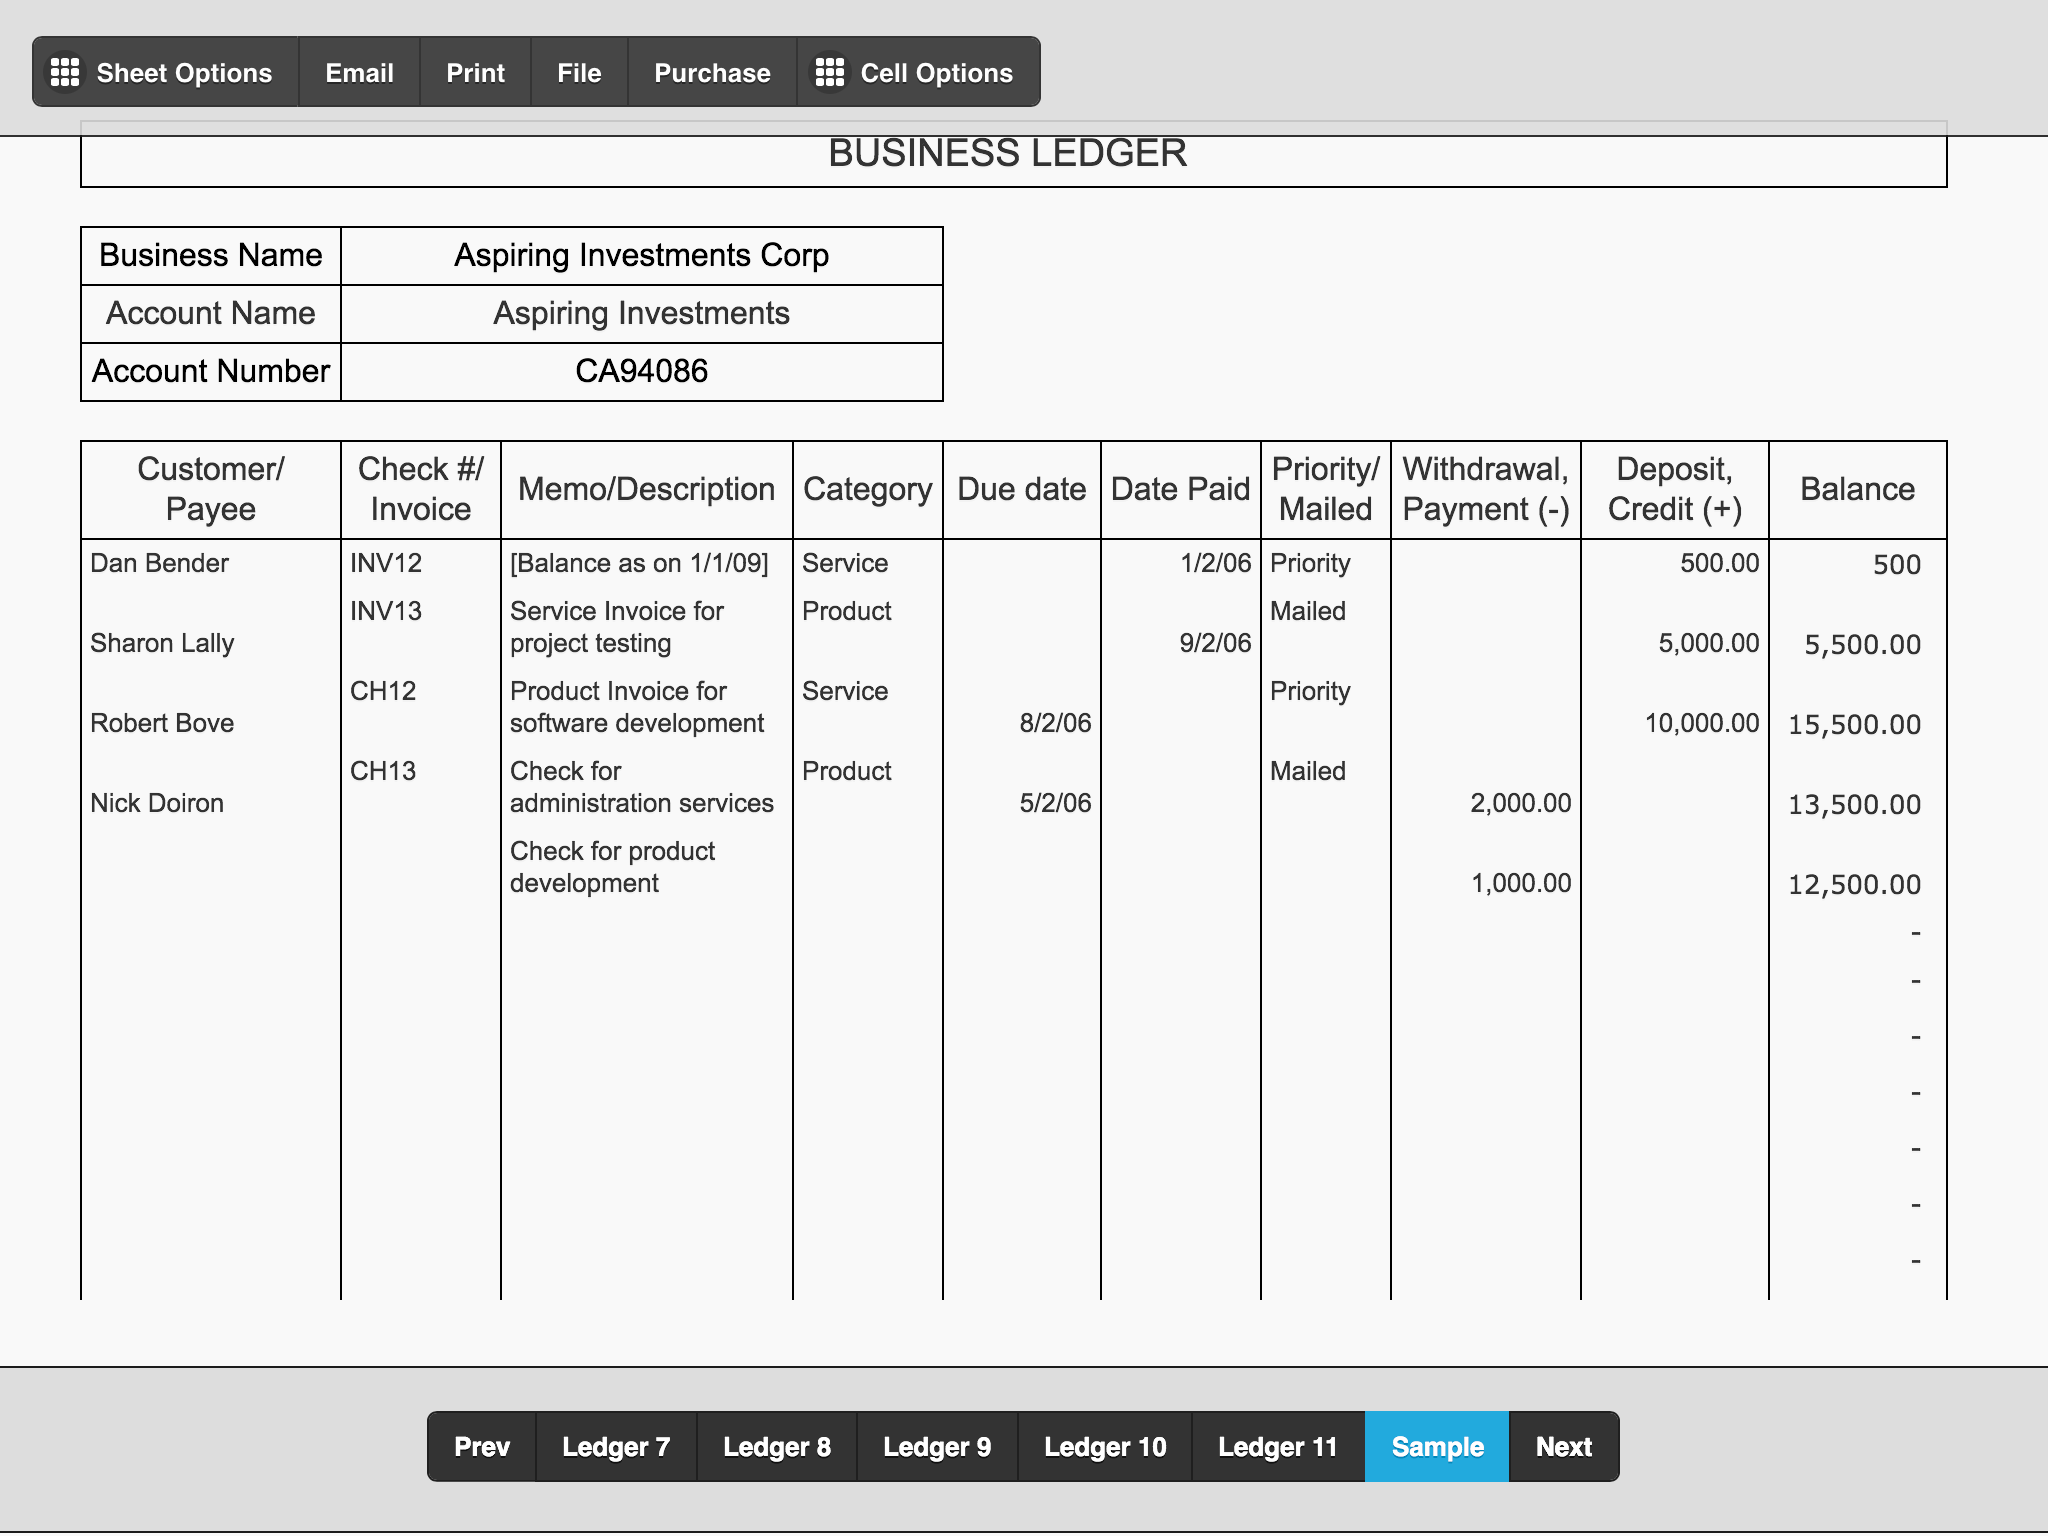The width and height of the screenshot is (2048, 1536).
Task: Click the Prev navigation button
Action: coord(482,1447)
